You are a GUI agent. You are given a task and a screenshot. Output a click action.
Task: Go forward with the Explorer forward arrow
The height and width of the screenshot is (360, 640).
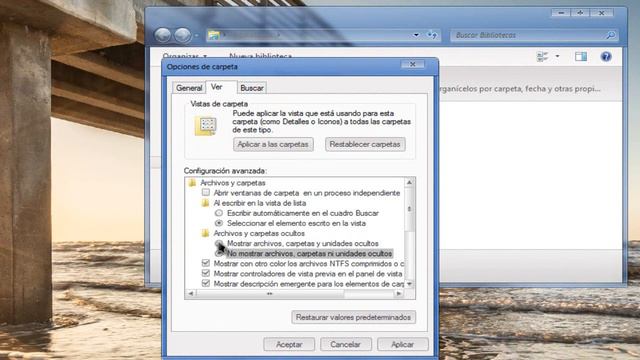182,36
